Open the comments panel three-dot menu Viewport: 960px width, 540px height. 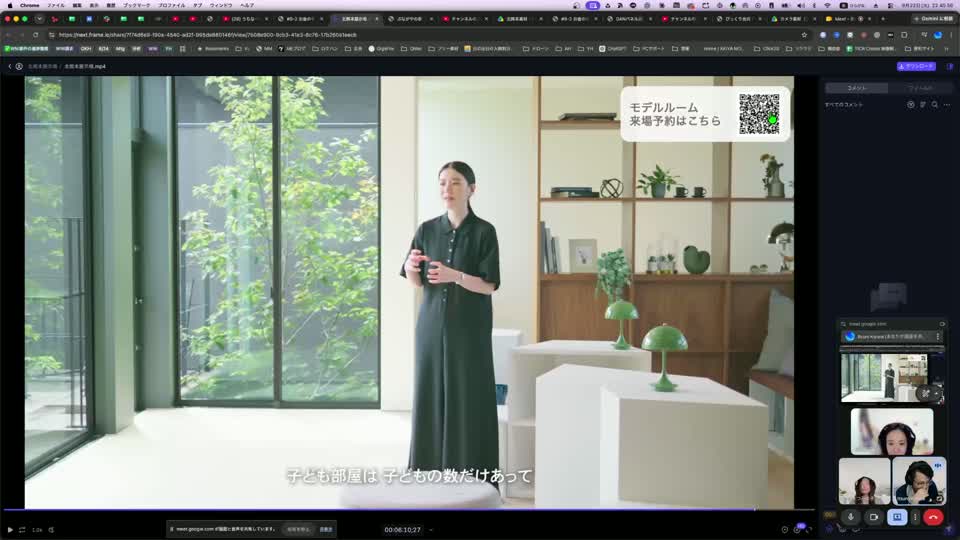[x=947, y=105]
